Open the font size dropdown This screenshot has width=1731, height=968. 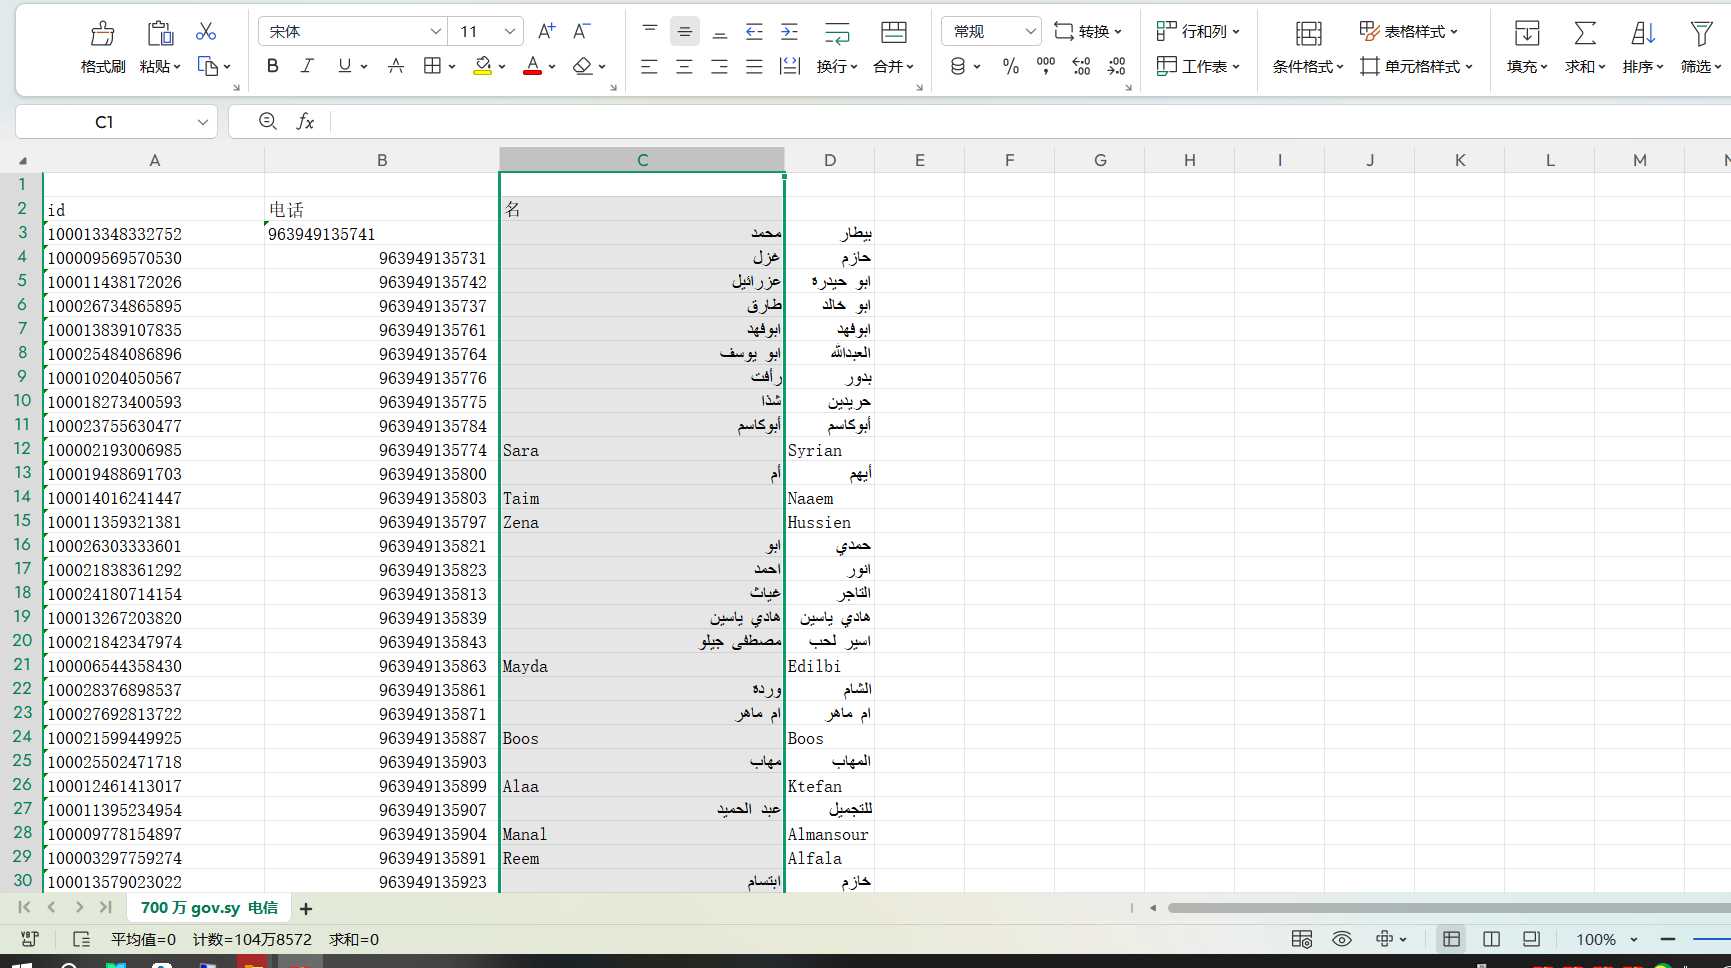[x=510, y=32]
